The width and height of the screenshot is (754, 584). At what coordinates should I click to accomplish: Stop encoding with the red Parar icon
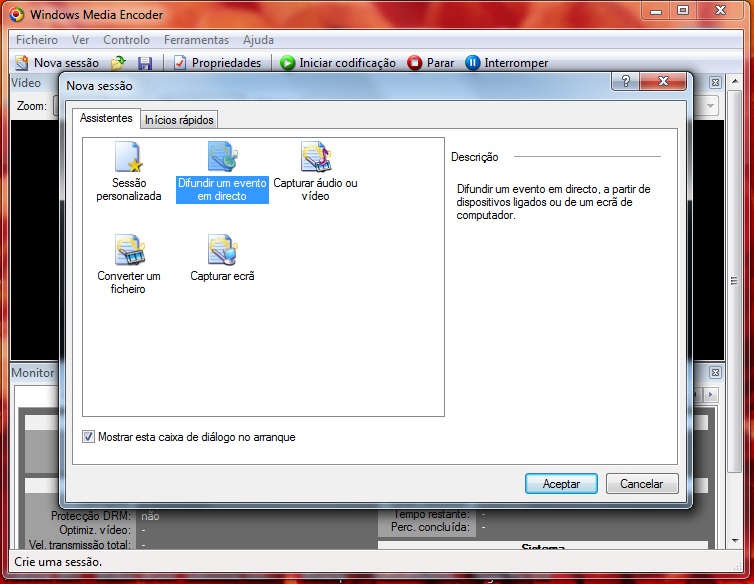click(414, 63)
